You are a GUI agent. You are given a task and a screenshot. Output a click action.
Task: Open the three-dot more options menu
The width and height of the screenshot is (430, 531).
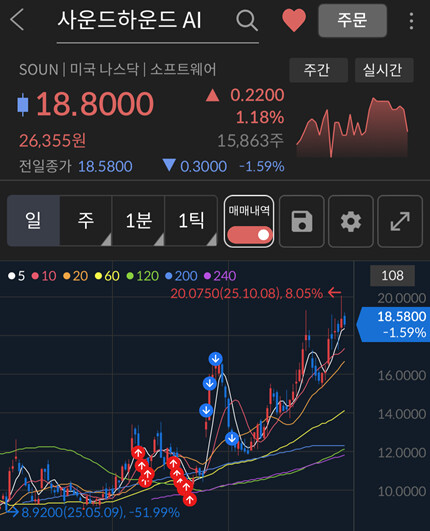pos(411,21)
